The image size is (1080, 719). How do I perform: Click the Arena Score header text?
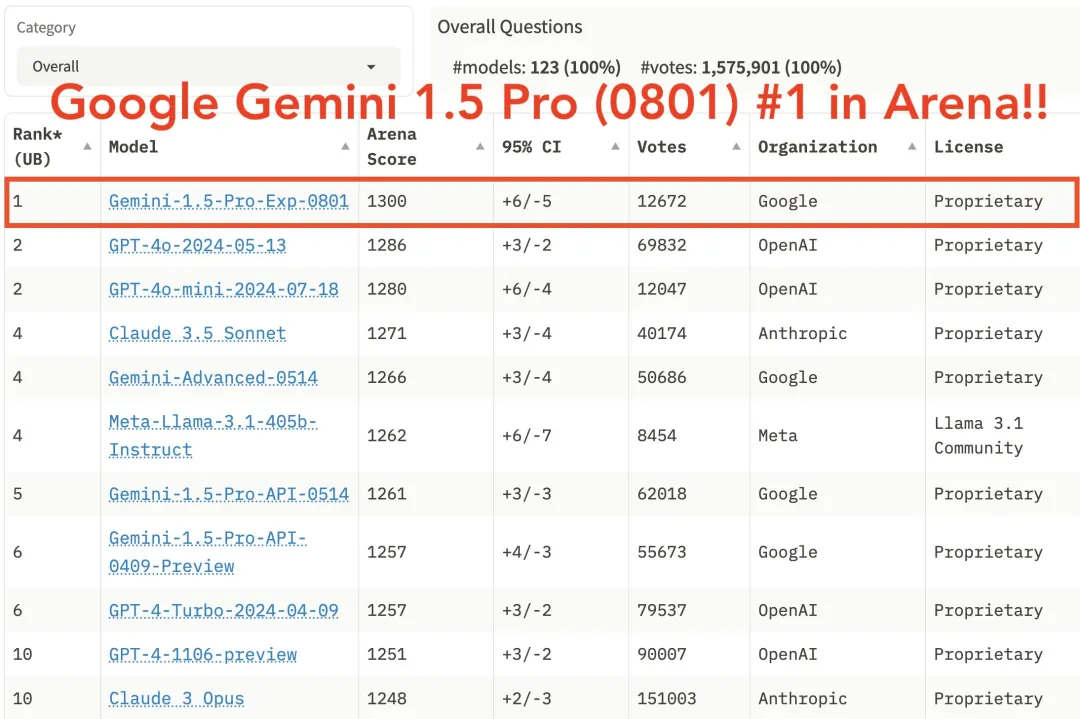click(392, 147)
